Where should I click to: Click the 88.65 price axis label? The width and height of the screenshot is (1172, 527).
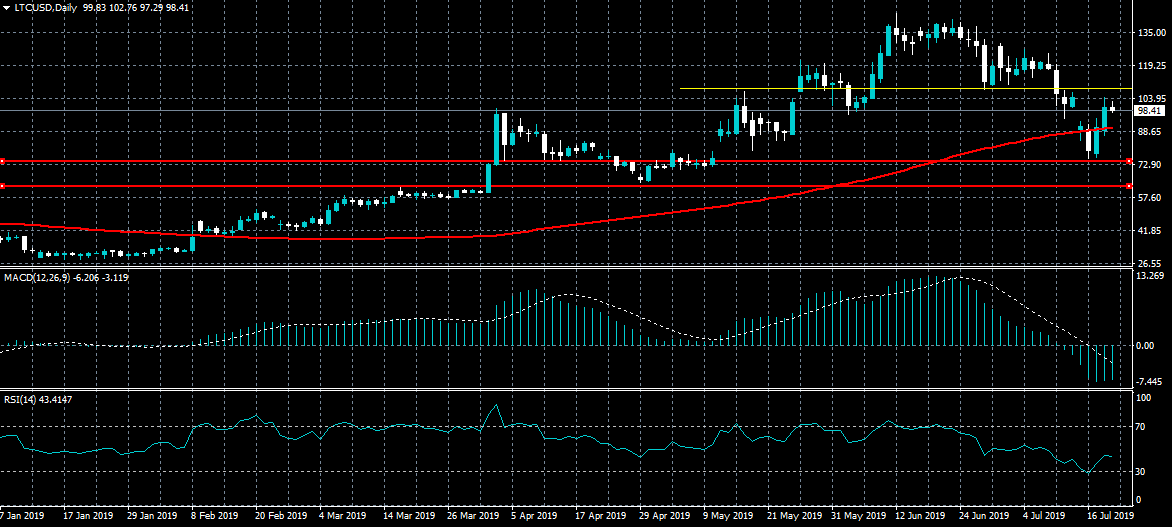click(x=1148, y=132)
